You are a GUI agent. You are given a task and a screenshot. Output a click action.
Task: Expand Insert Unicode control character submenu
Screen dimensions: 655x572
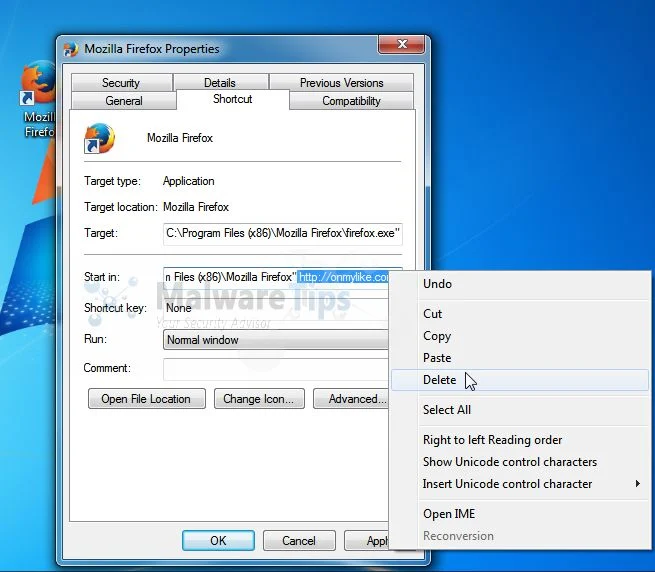tap(520, 484)
